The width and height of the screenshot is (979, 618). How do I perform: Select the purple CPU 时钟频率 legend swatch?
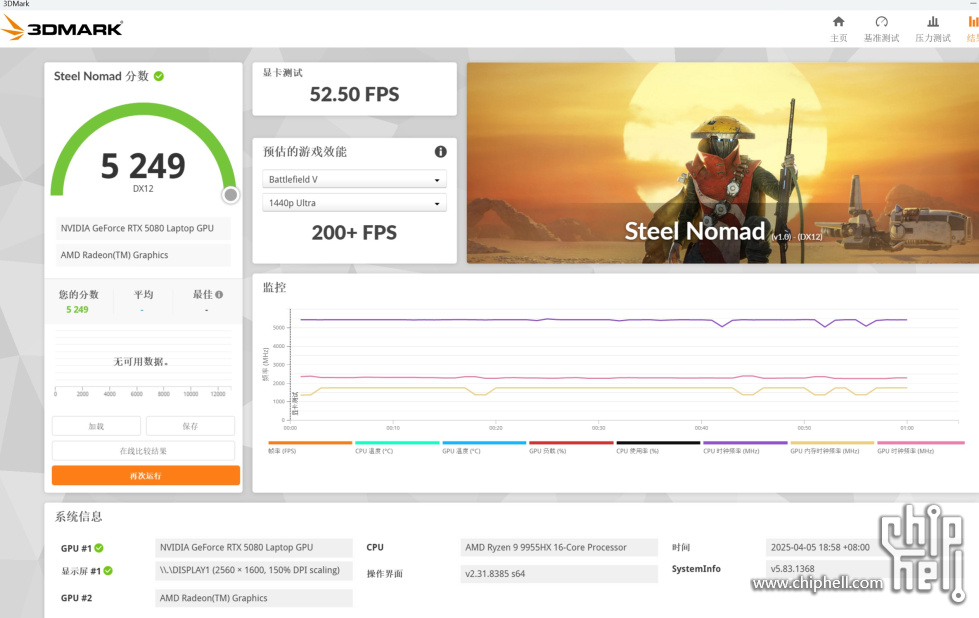pos(745,443)
